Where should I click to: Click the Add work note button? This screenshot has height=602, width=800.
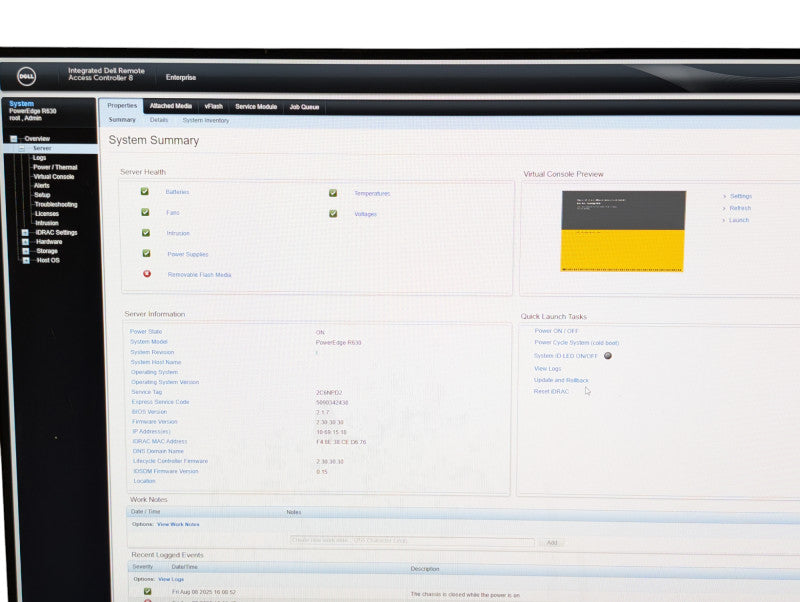552,542
